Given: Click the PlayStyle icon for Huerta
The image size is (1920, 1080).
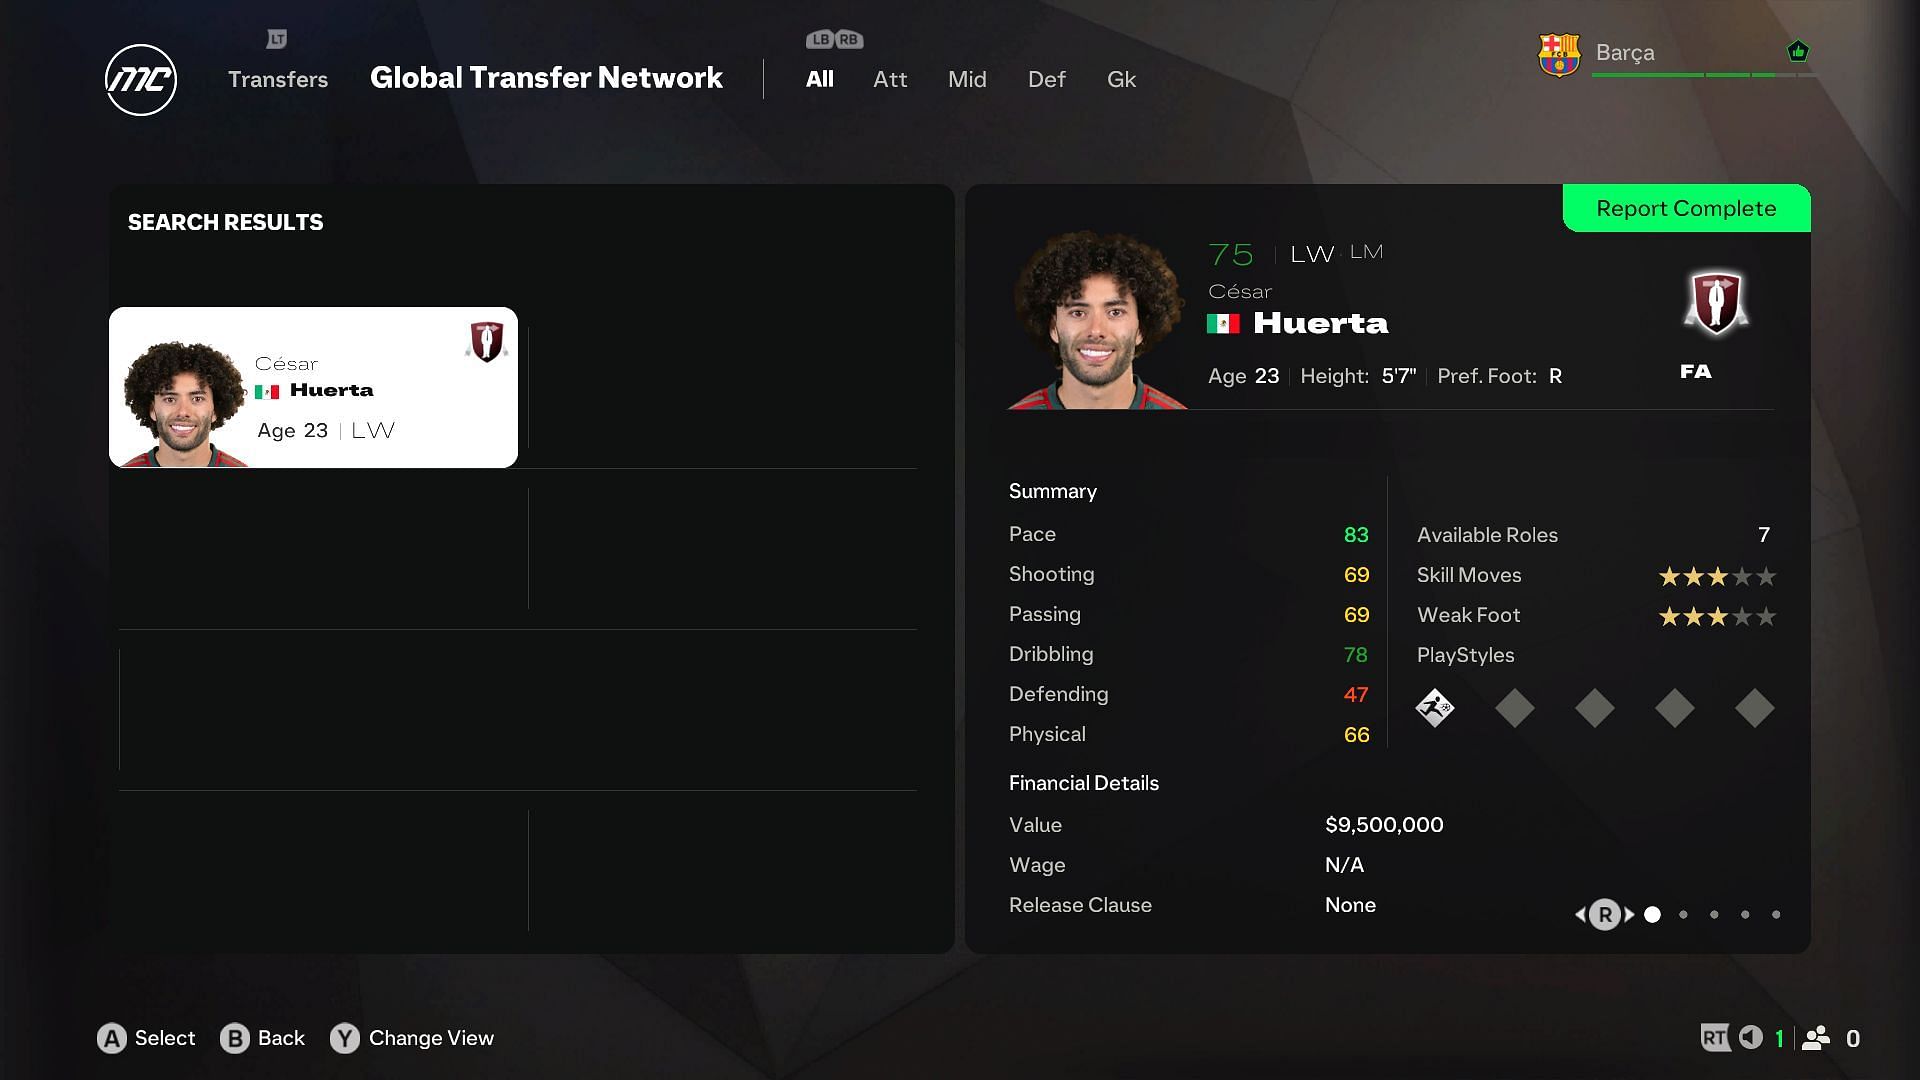Looking at the screenshot, I should pos(1436,708).
